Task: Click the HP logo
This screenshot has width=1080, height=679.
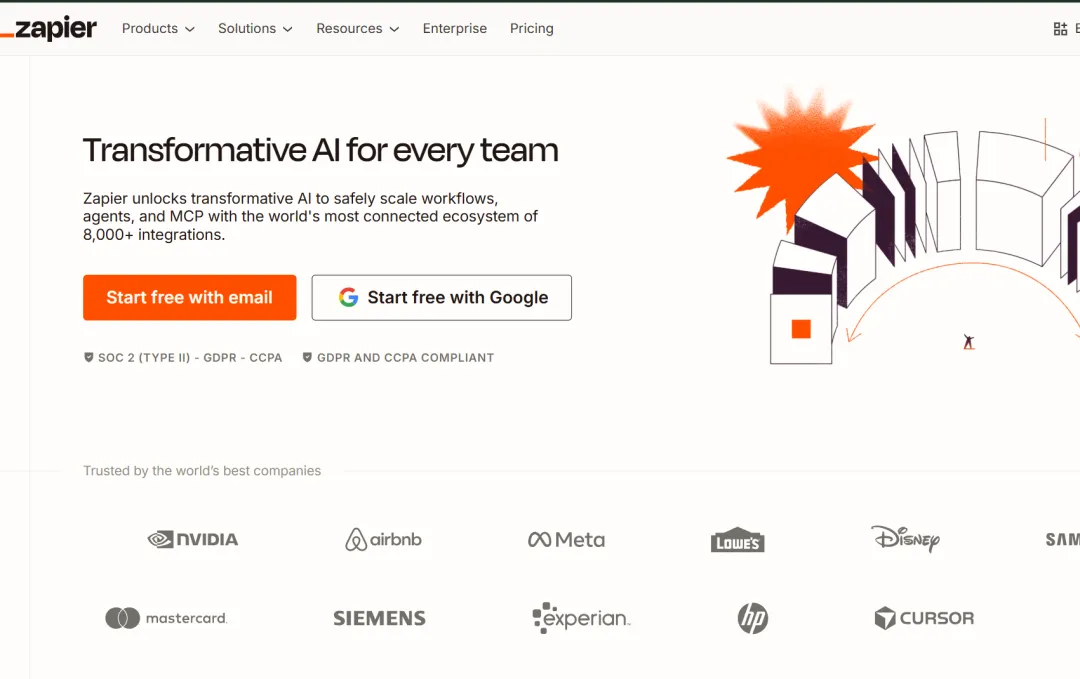Action: coord(753,618)
